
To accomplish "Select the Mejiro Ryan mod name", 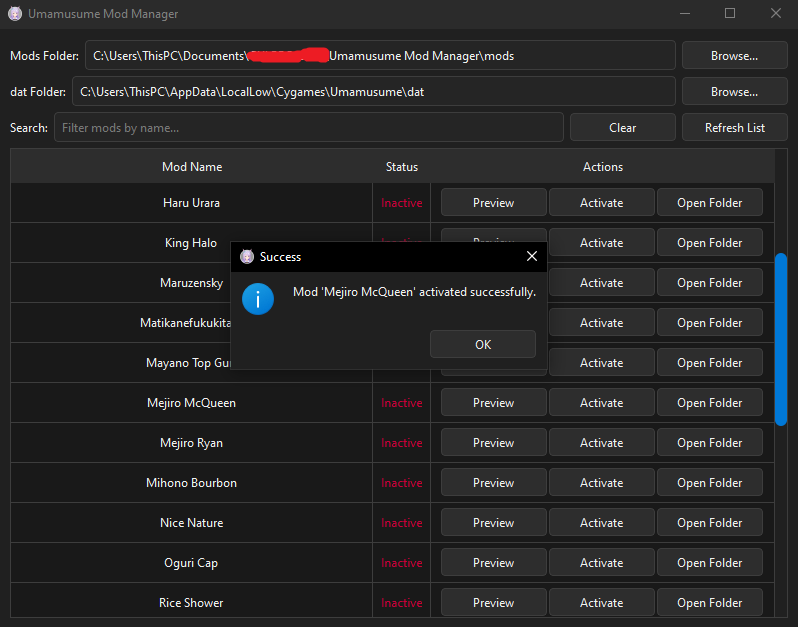I will [x=191, y=443].
